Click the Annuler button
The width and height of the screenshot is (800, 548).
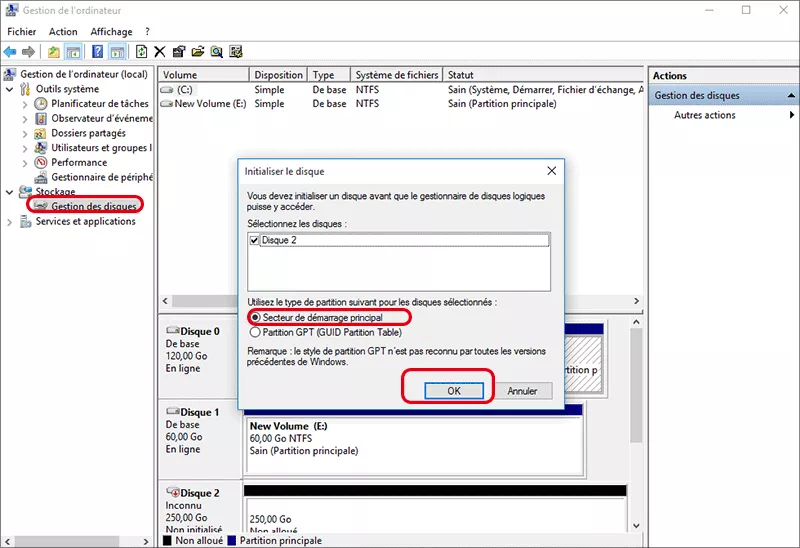pyautogui.click(x=522, y=391)
